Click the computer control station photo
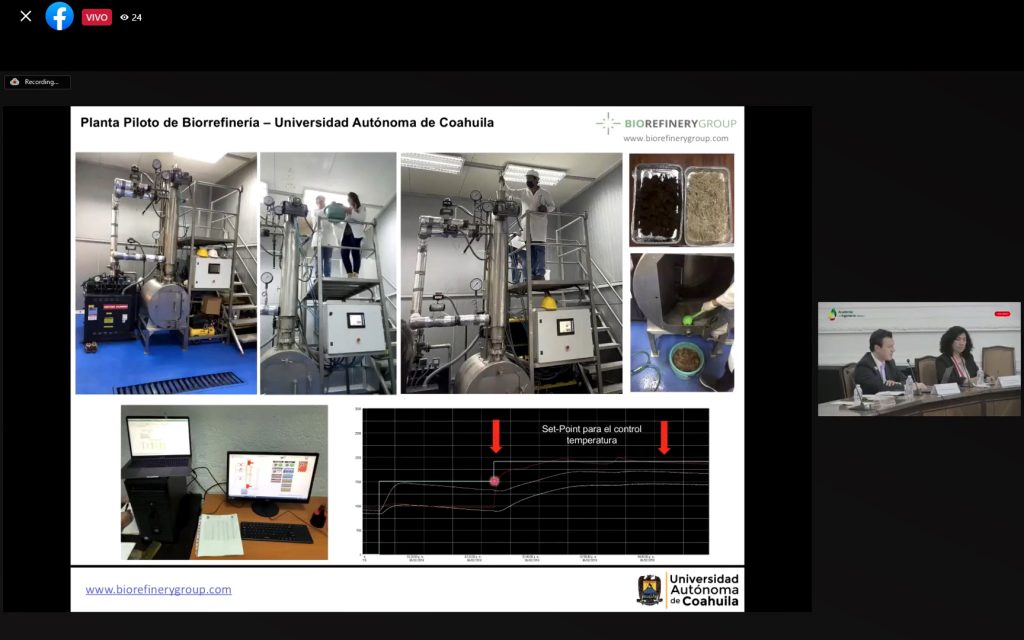Screen dimensions: 1024x640 (224, 482)
